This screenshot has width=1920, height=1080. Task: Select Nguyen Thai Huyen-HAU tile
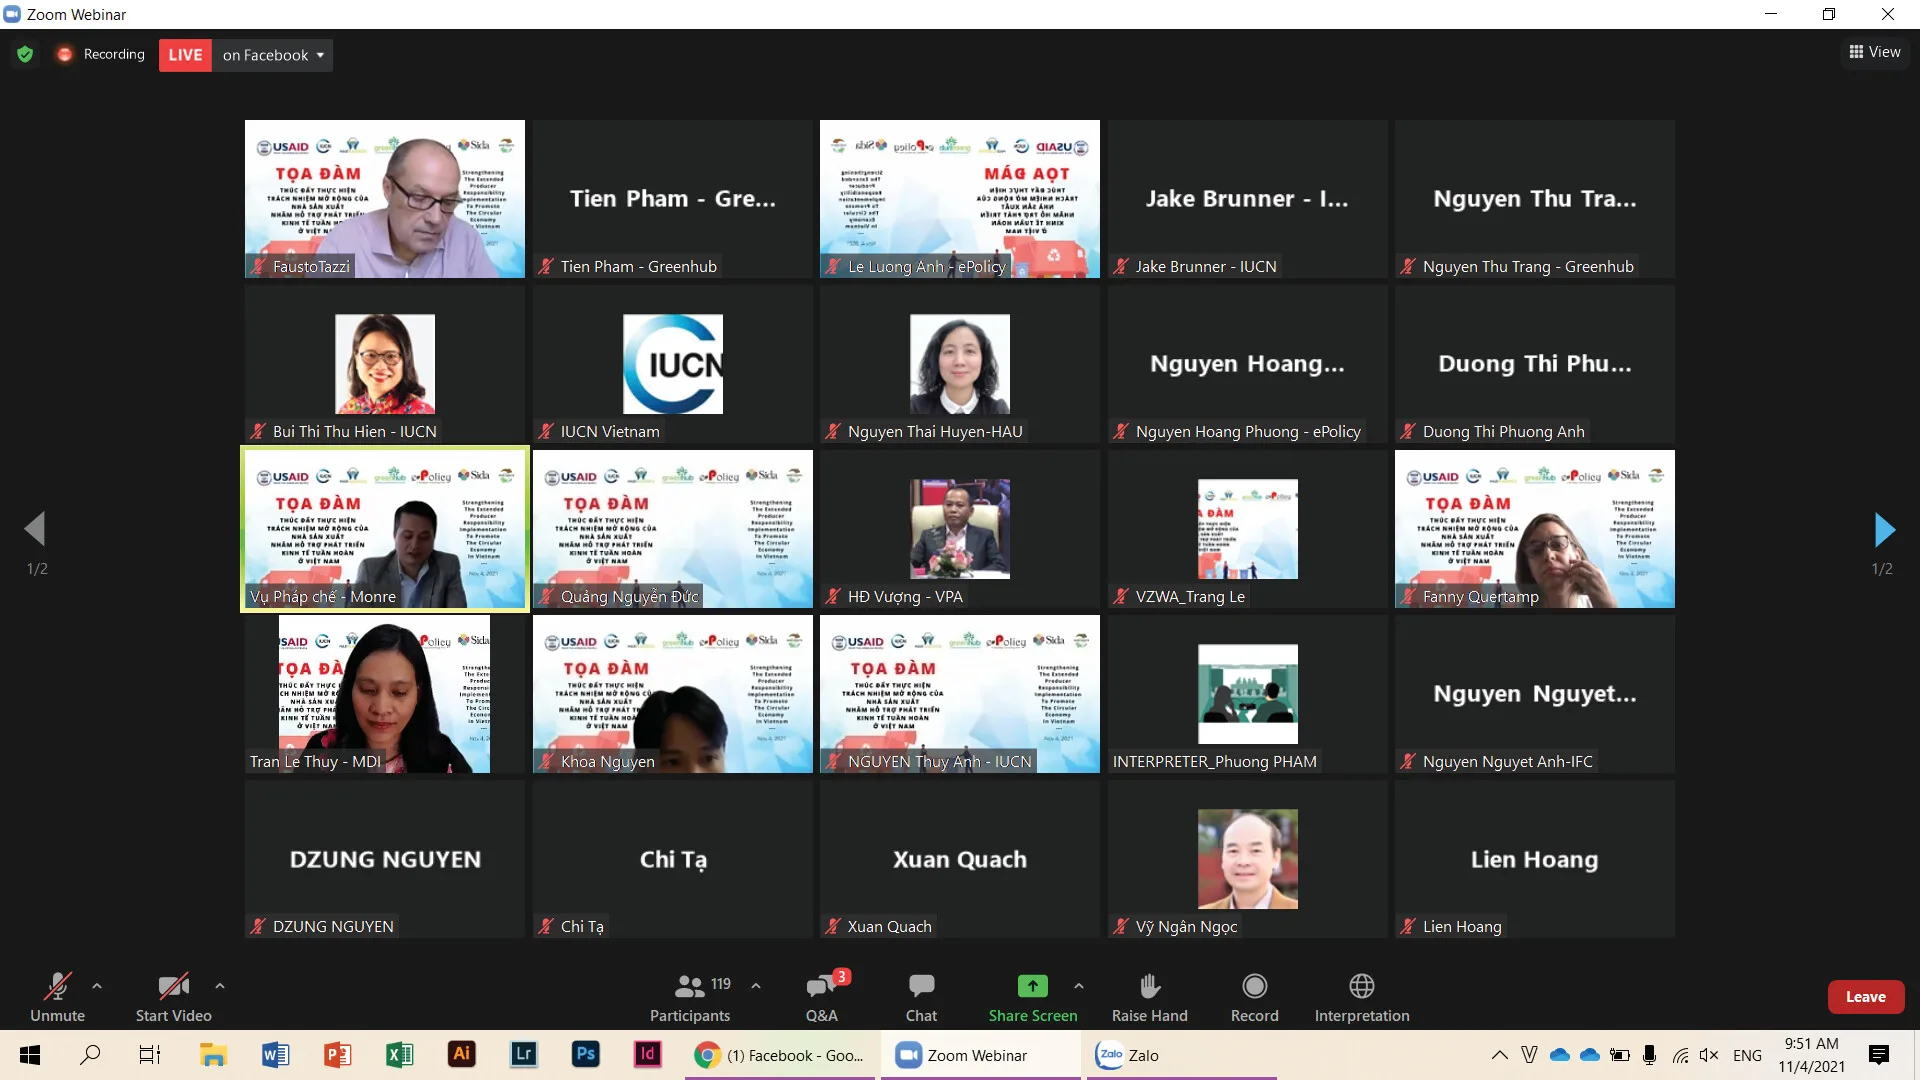point(960,364)
